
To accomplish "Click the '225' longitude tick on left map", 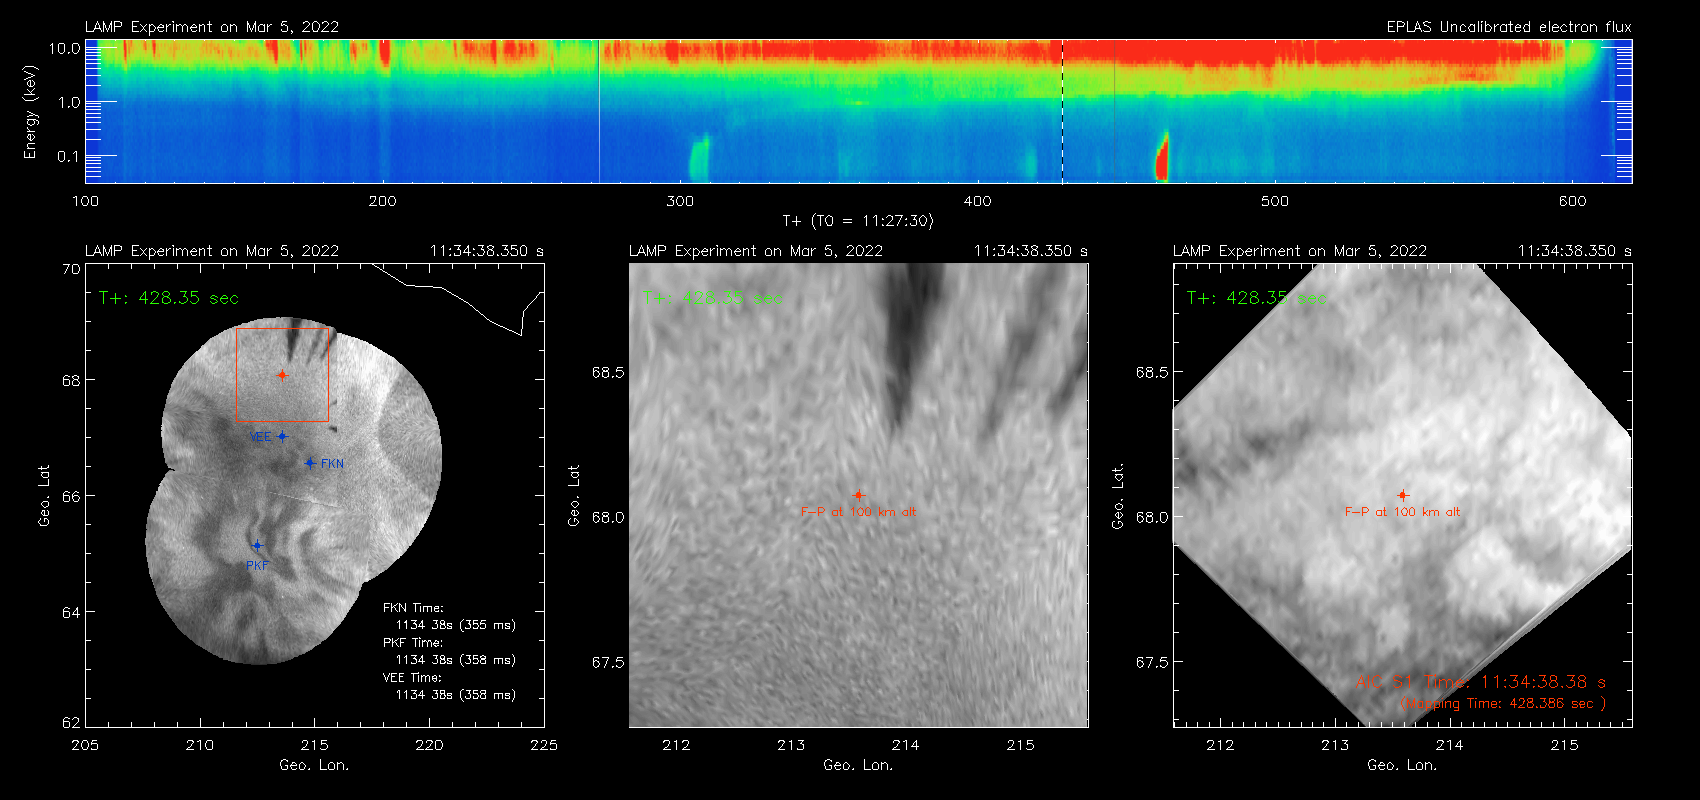I will pyautogui.click(x=544, y=745).
